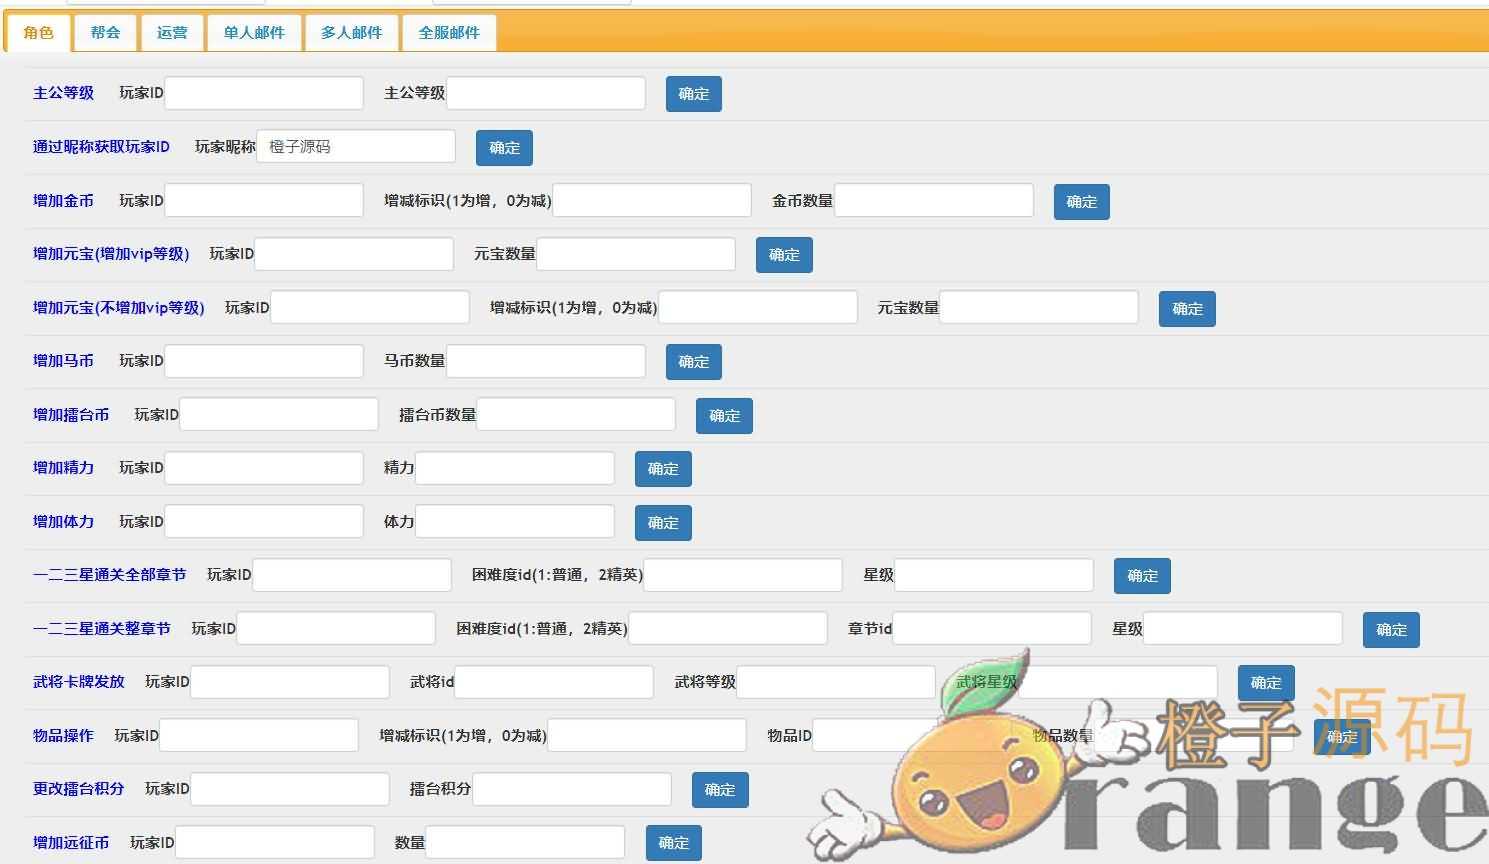Select the 角色 tab
This screenshot has width=1489, height=864.
38,32
